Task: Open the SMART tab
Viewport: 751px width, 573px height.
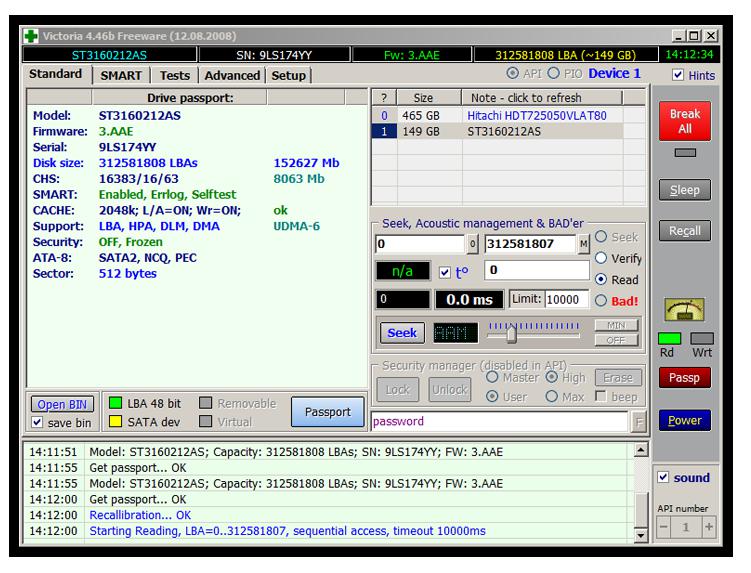Action: [121, 76]
